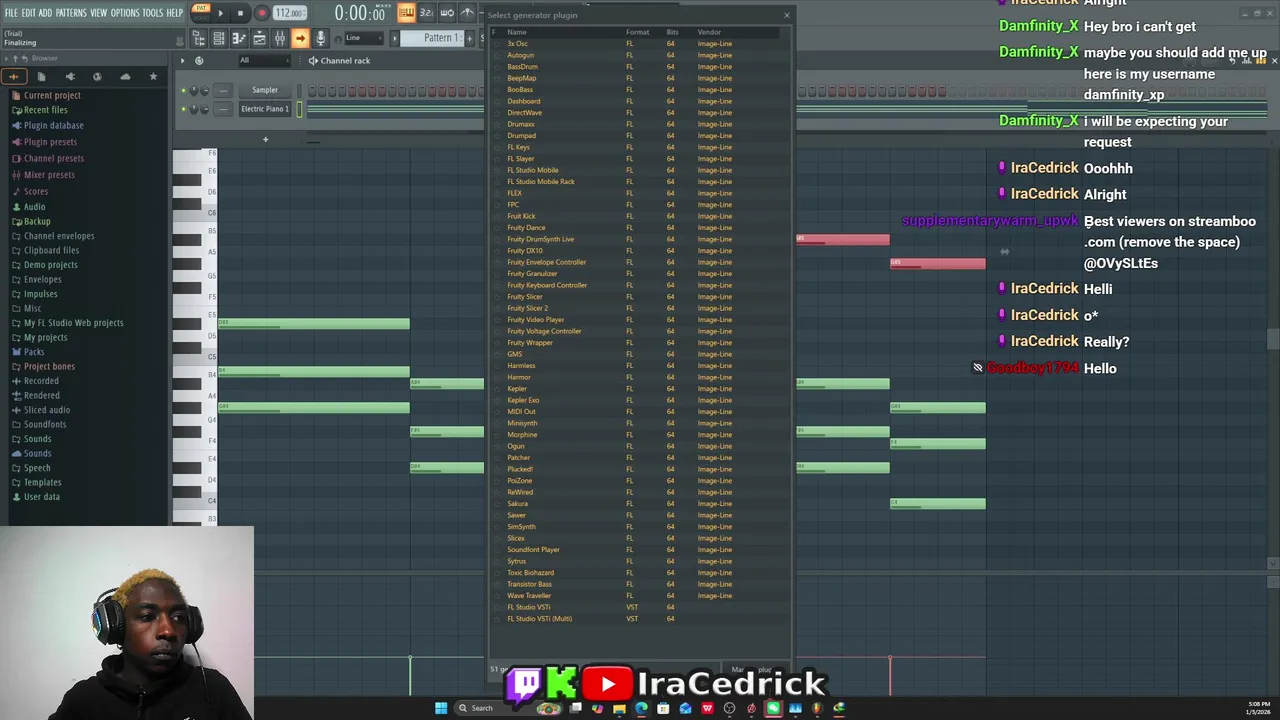Toggle Electric Piano 1 channel select indicator
The image size is (1280, 720).
(299, 109)
